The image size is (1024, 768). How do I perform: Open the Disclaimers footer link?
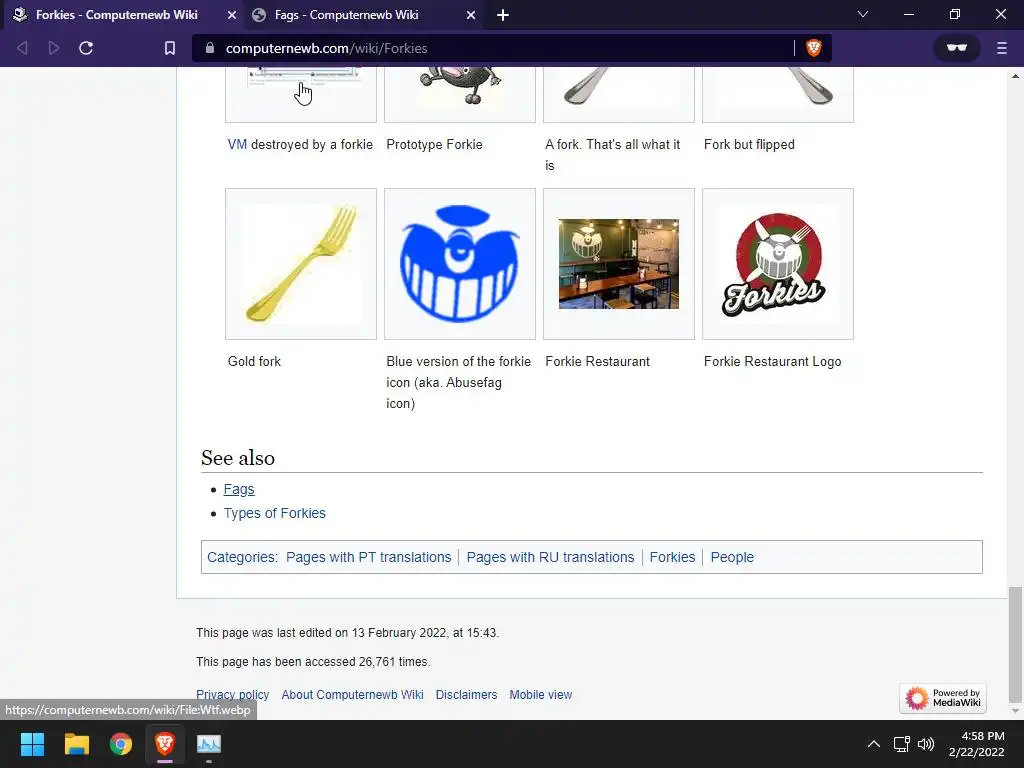click(x=466, y=695)
